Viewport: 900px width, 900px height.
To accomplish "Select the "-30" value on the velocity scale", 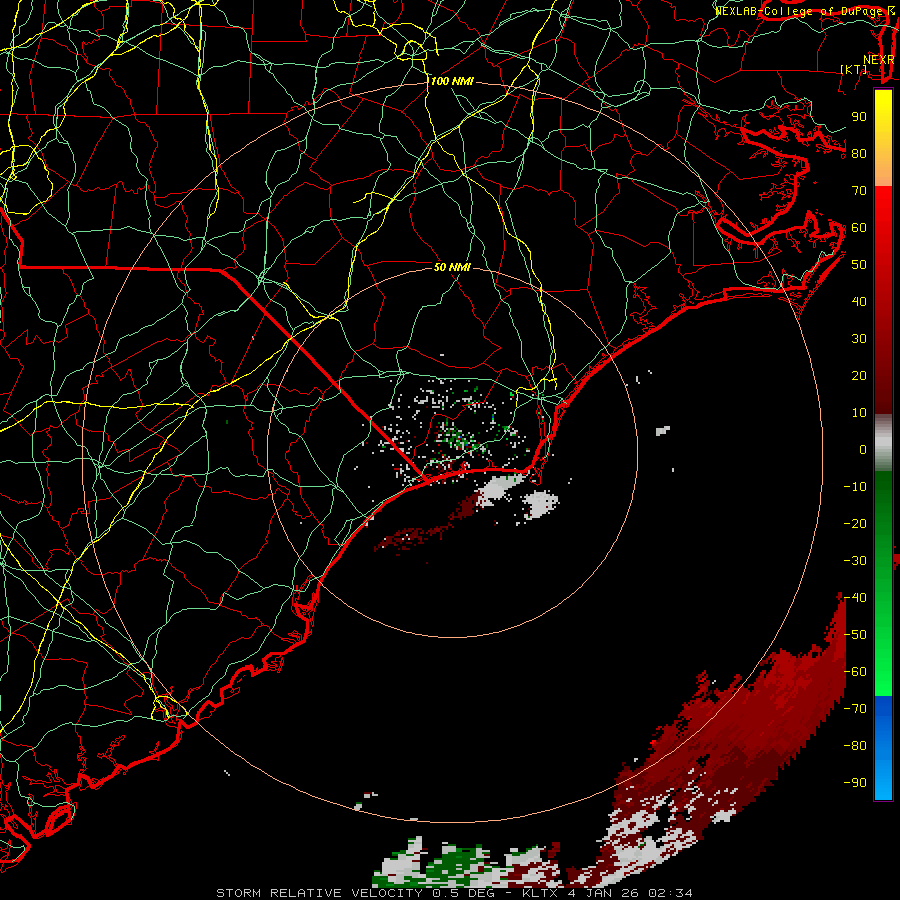I will (x=855, y=561).
